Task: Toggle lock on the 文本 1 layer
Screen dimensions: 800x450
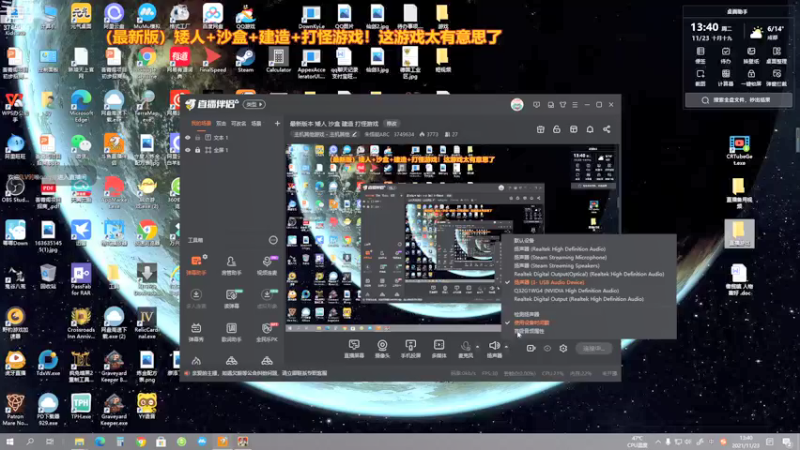Action: (197, 138)
